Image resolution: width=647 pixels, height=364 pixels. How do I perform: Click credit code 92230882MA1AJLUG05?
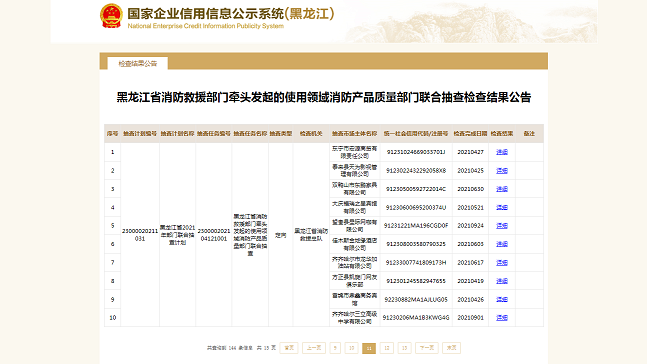pyautogui.click(x=416, y=299)
